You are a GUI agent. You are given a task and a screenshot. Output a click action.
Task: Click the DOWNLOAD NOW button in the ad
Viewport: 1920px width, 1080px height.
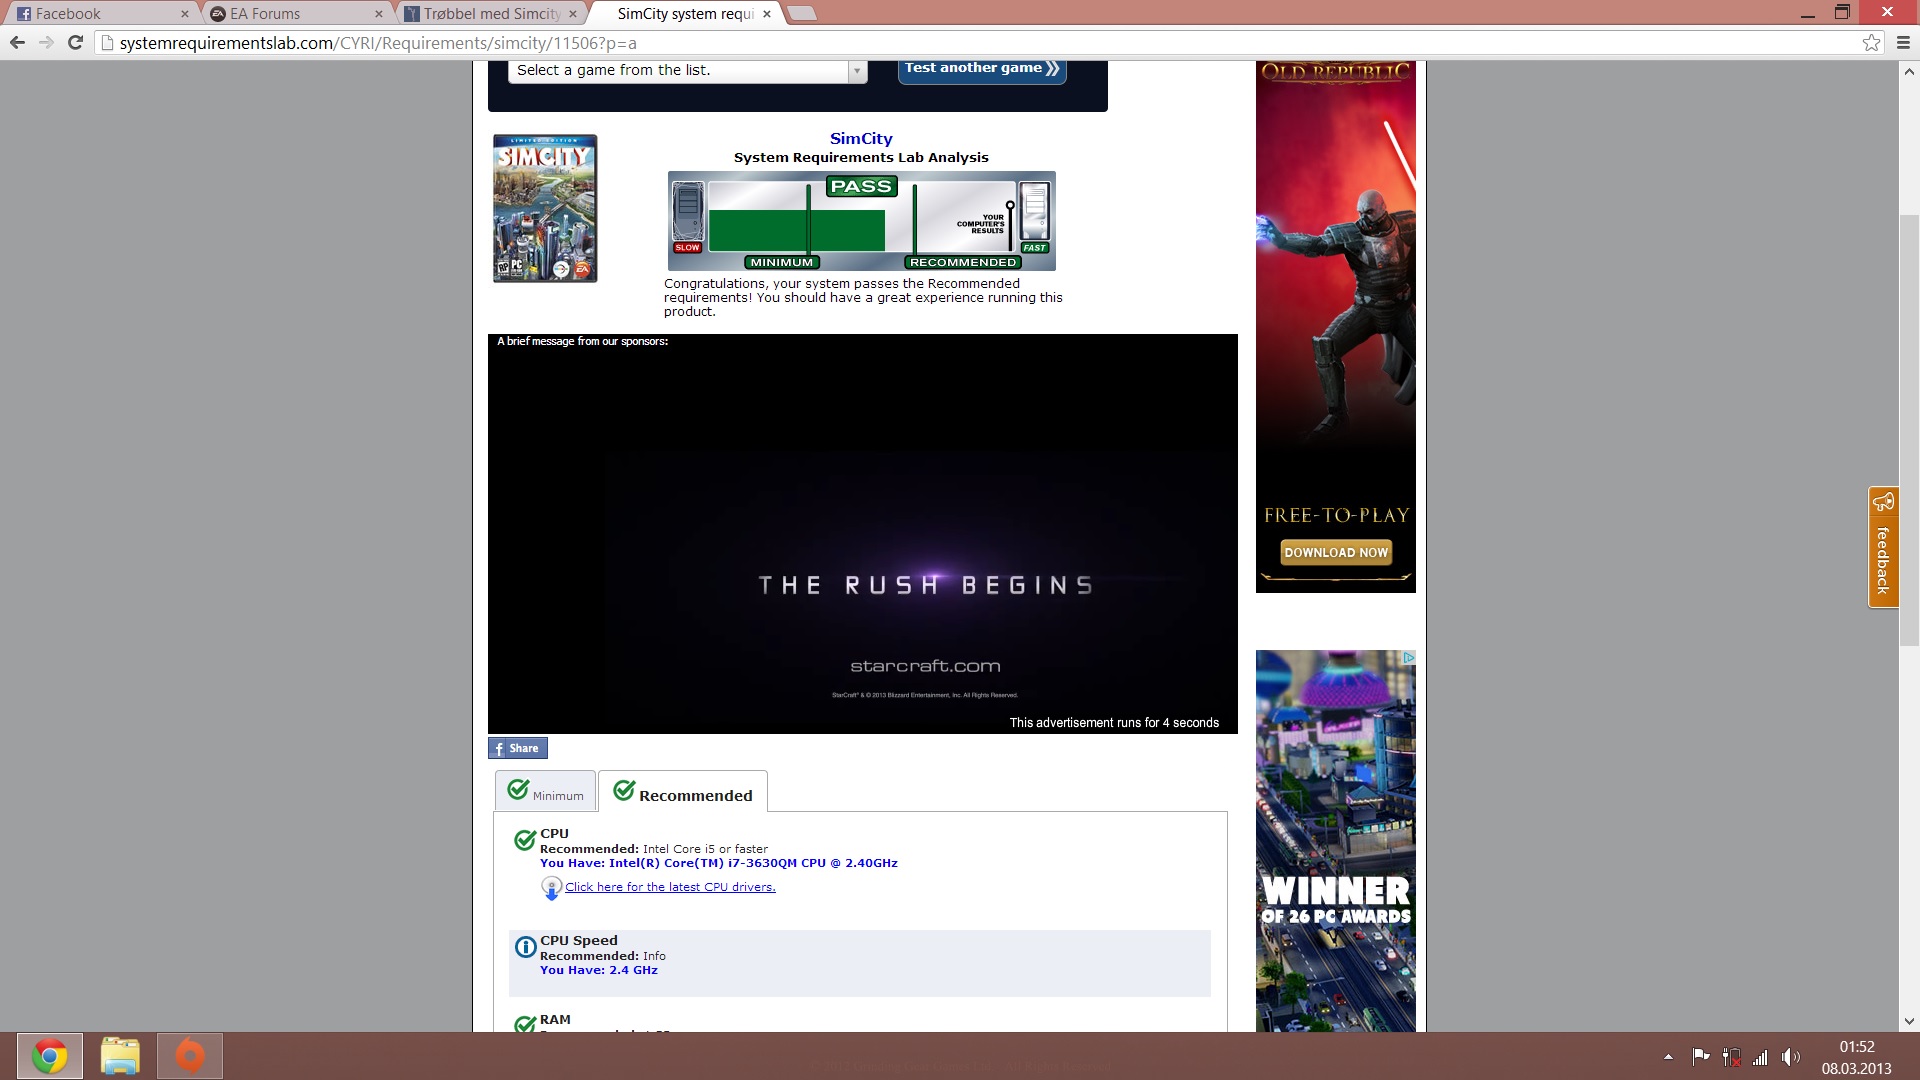click(x=1336, y=552)
